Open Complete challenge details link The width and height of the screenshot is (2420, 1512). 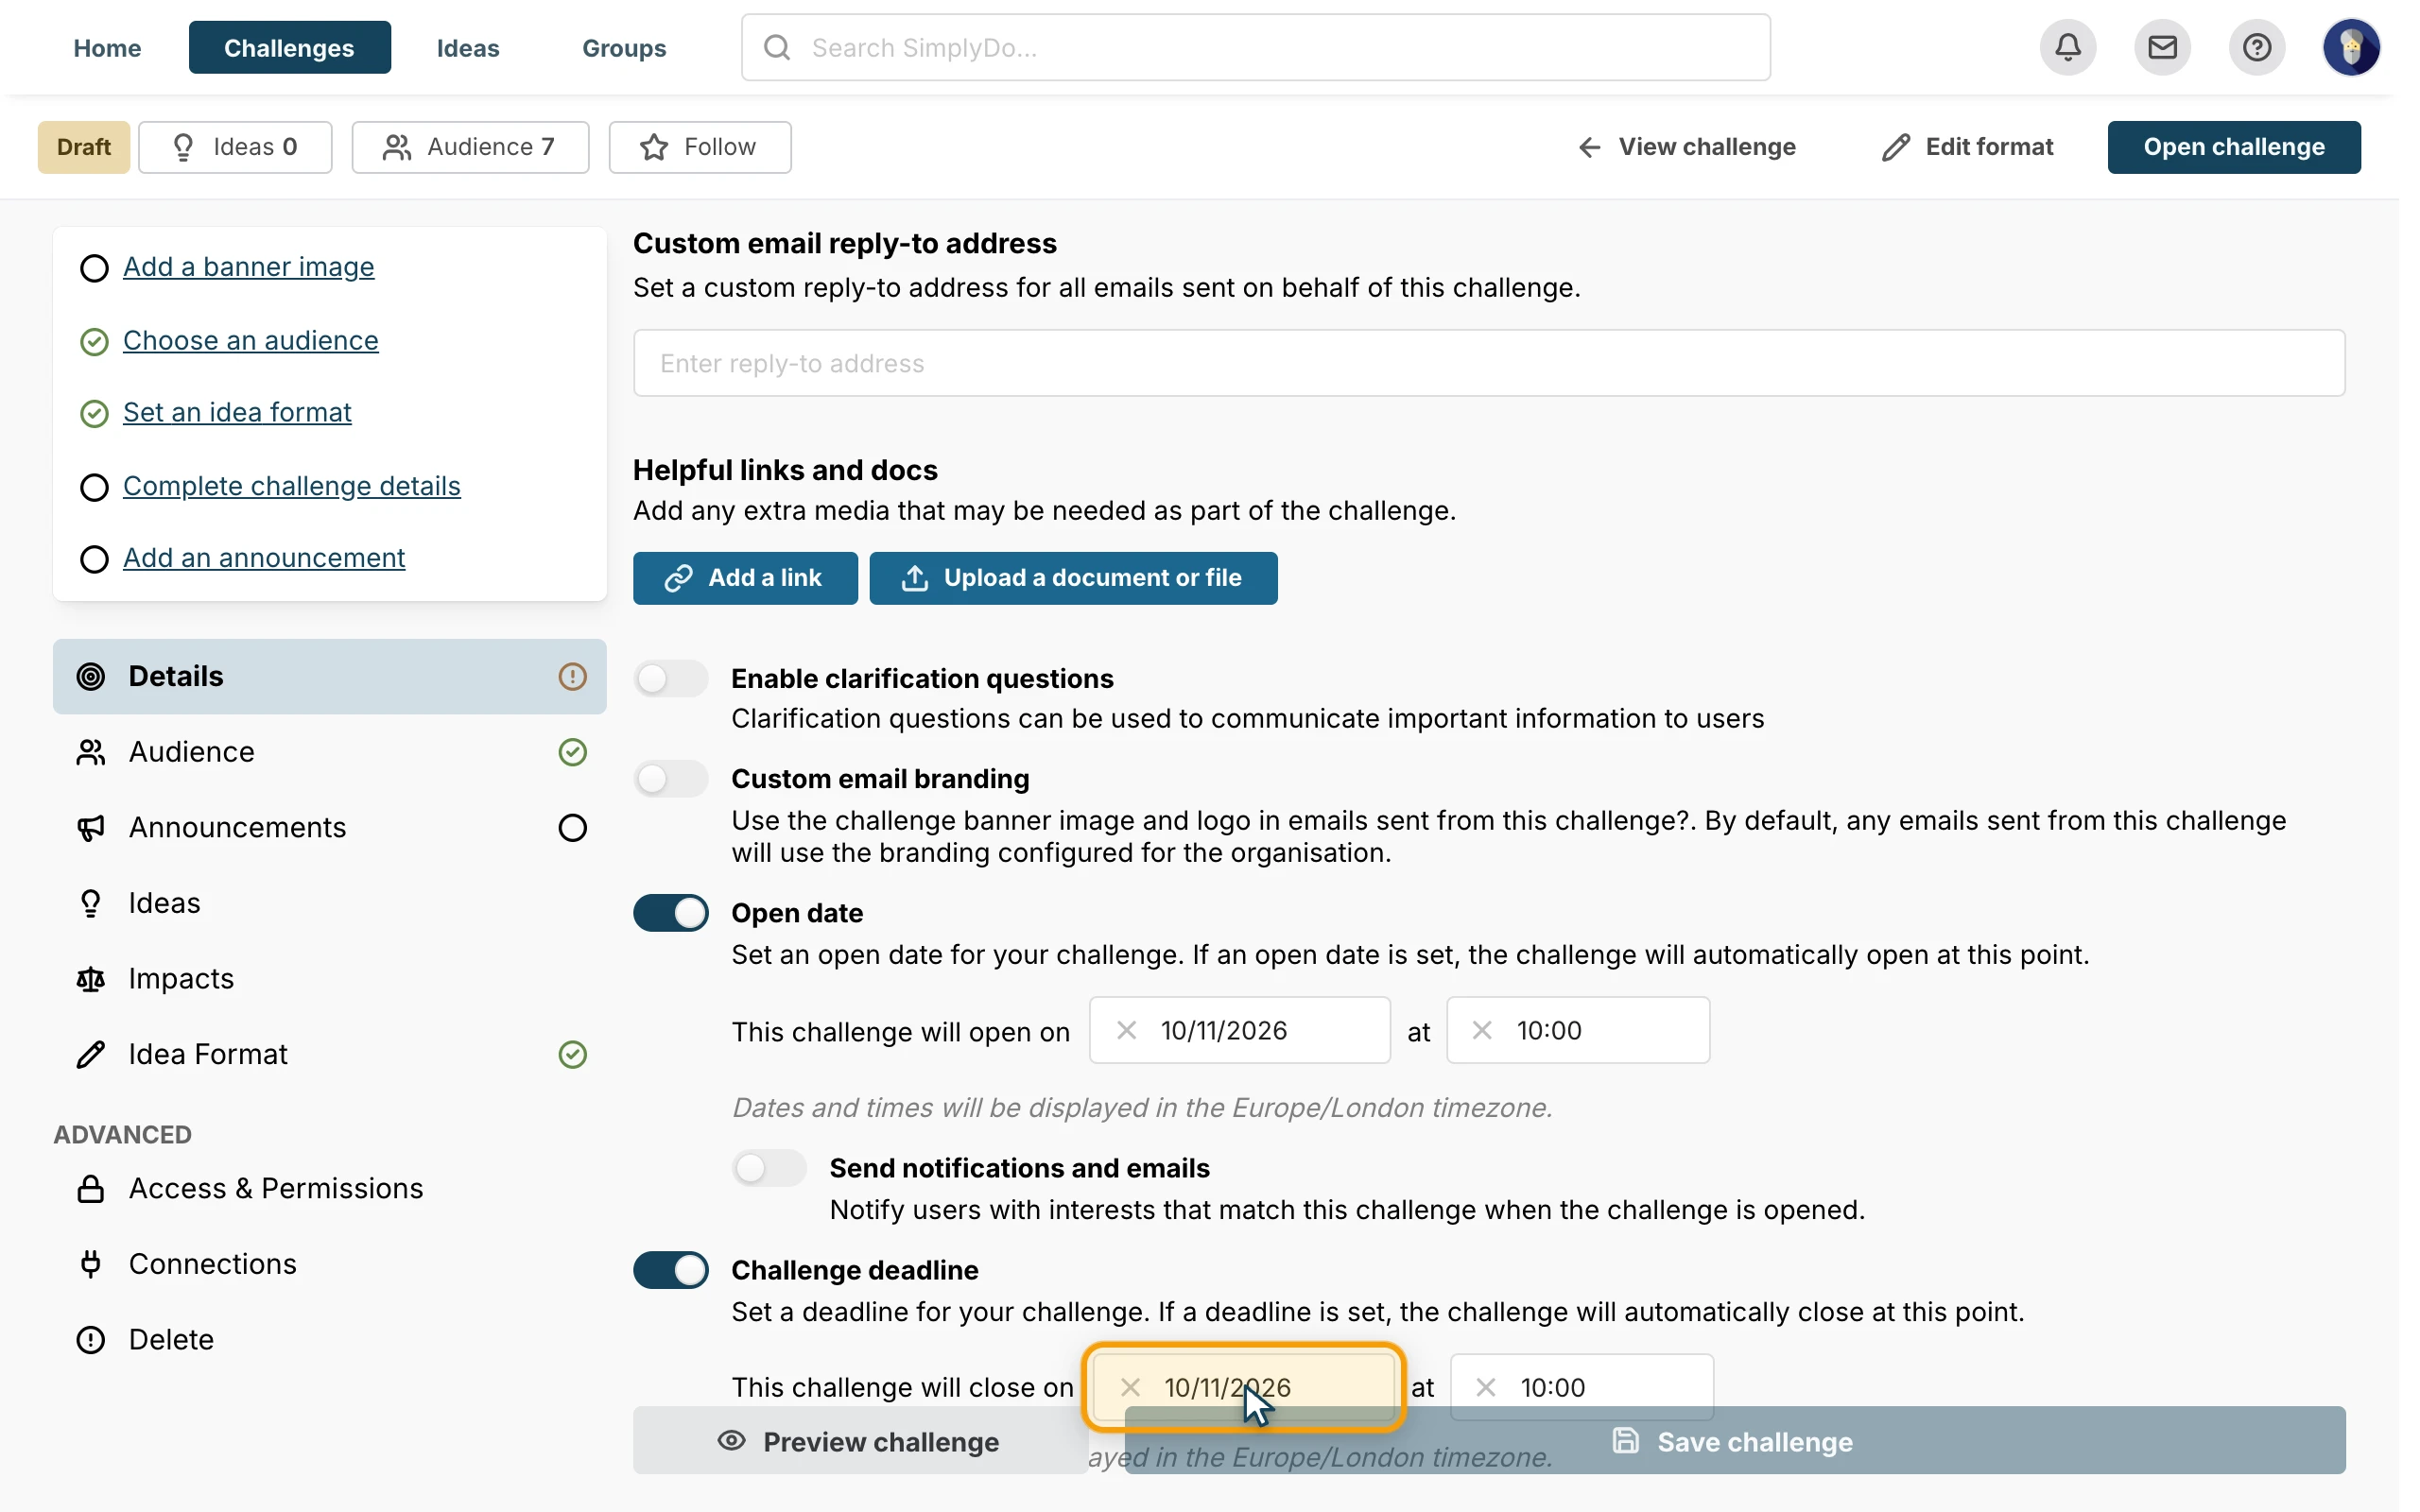[292, 486]
